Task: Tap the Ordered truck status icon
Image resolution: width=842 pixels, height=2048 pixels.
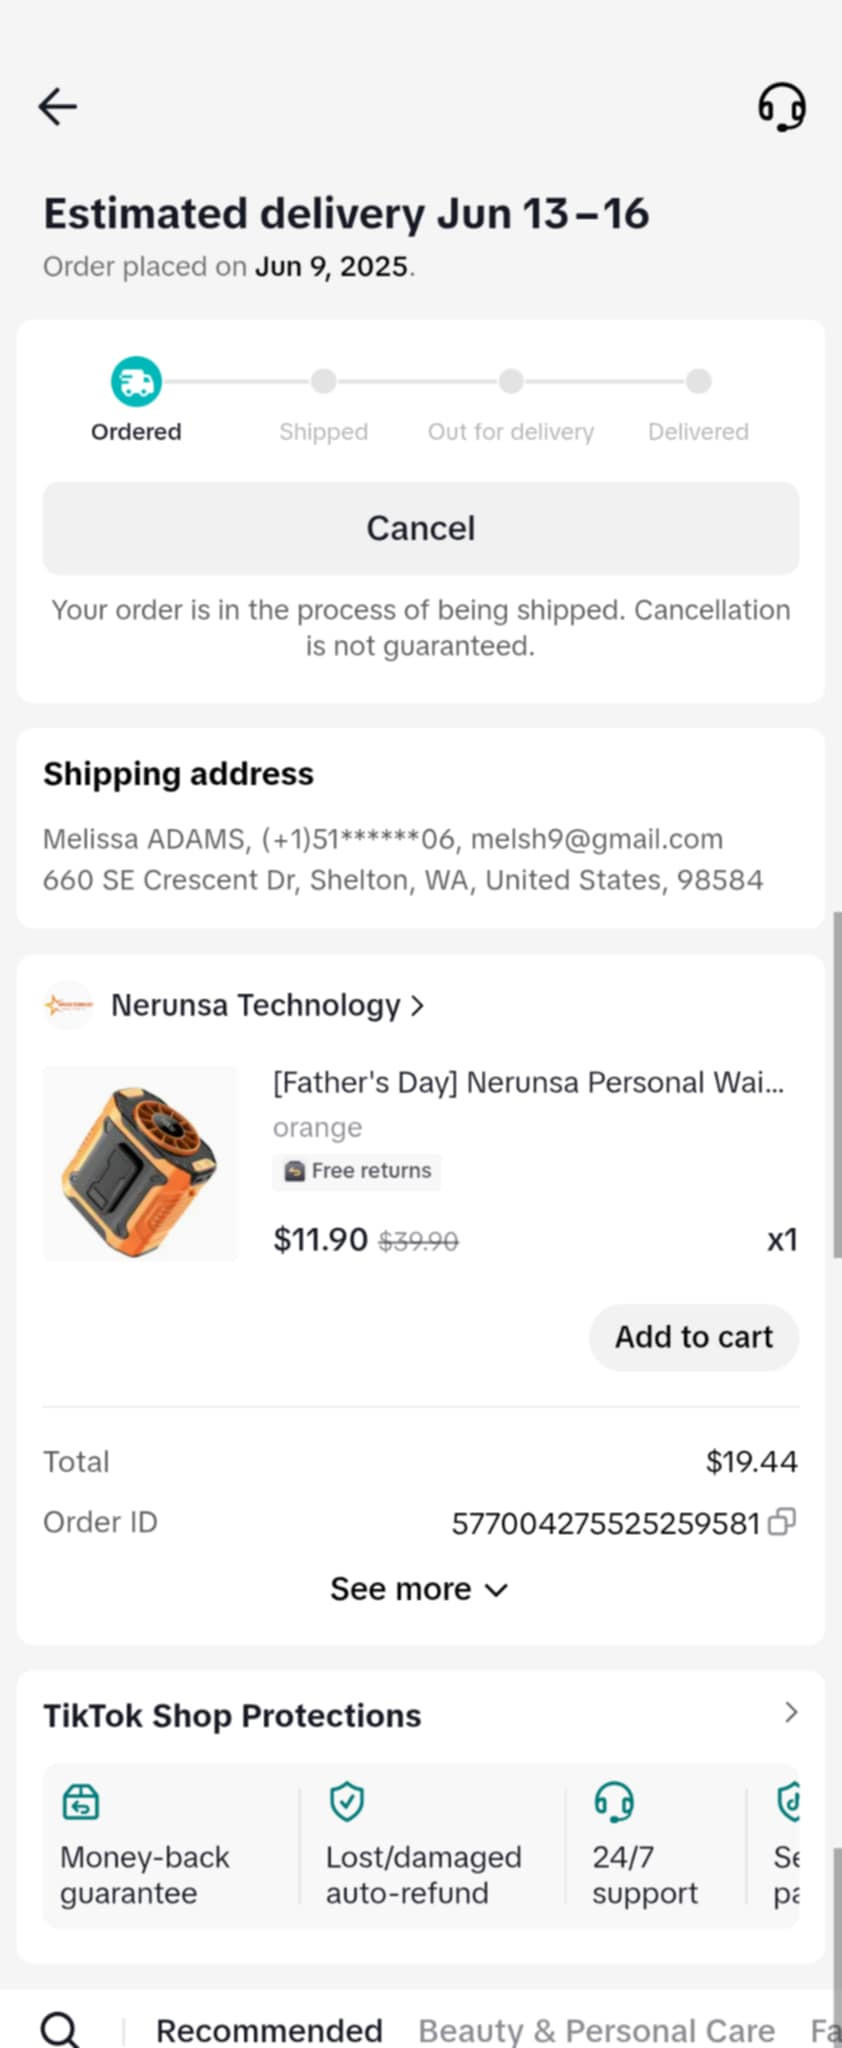Action: pyautogui.click(x=136, y=381)
